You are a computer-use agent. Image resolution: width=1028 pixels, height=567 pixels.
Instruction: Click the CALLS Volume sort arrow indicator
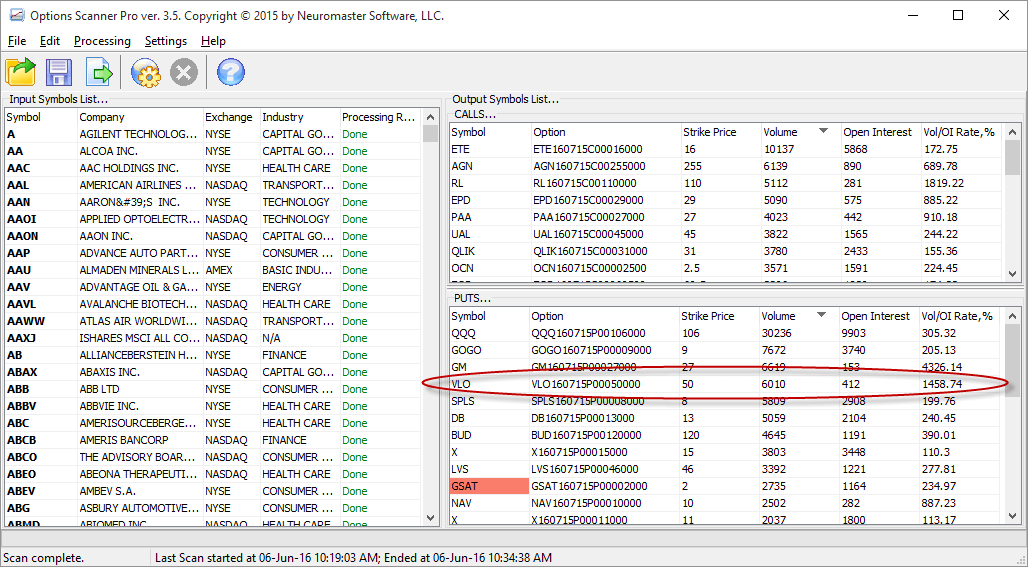pyautogui.click(x=823, y=131)
